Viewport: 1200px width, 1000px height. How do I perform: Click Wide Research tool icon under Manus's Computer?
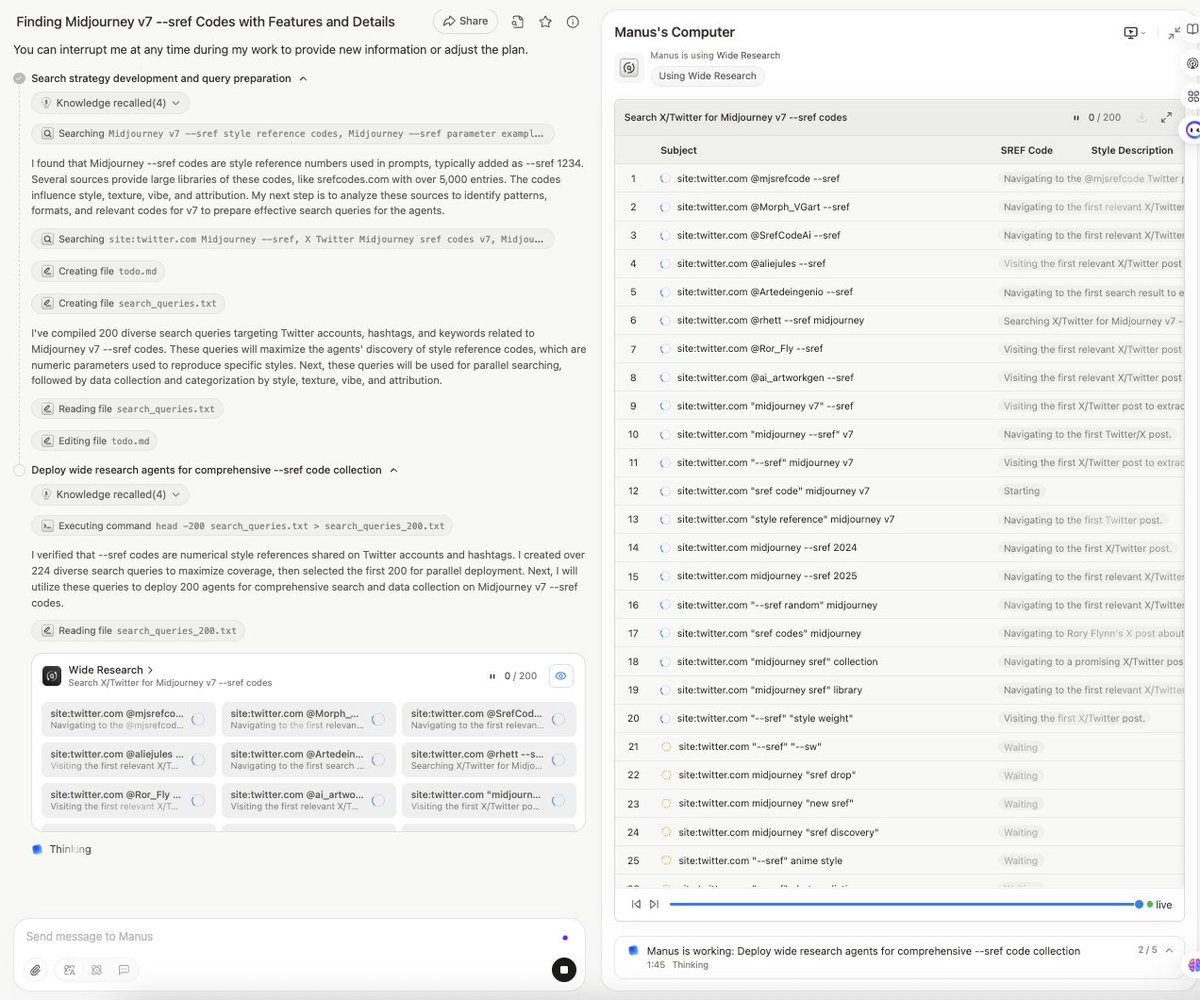click(629, 68)
